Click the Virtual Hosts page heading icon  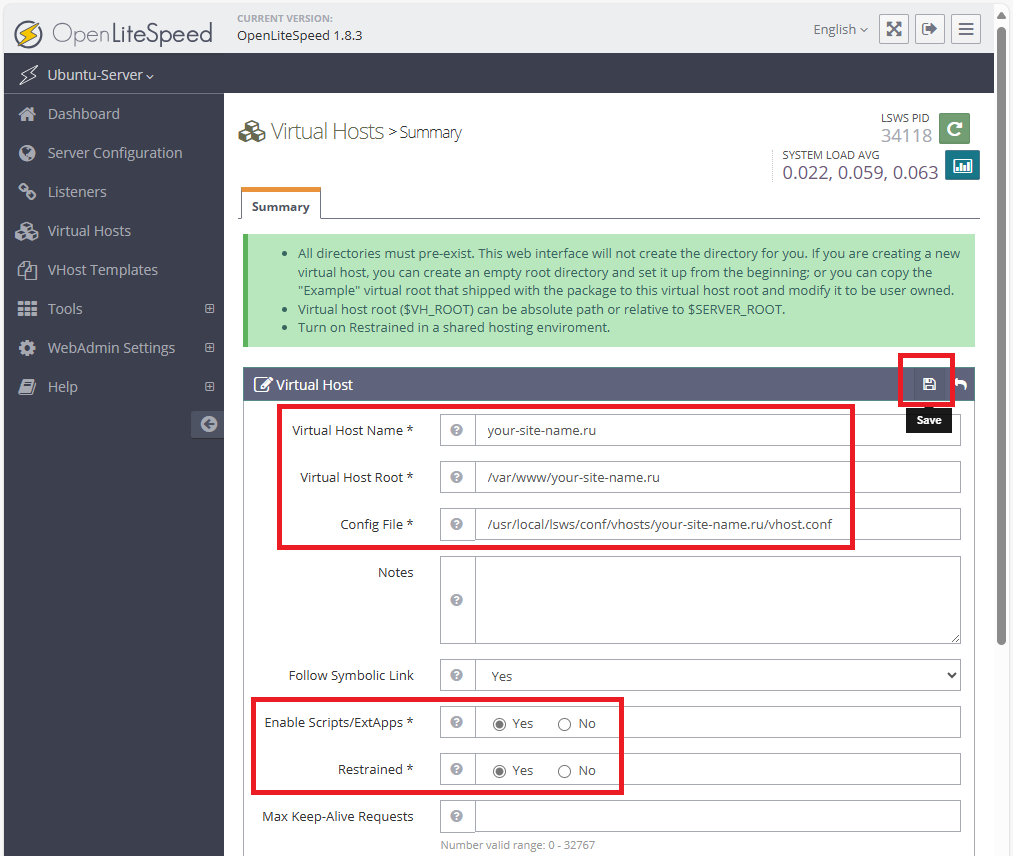[251, 132]
